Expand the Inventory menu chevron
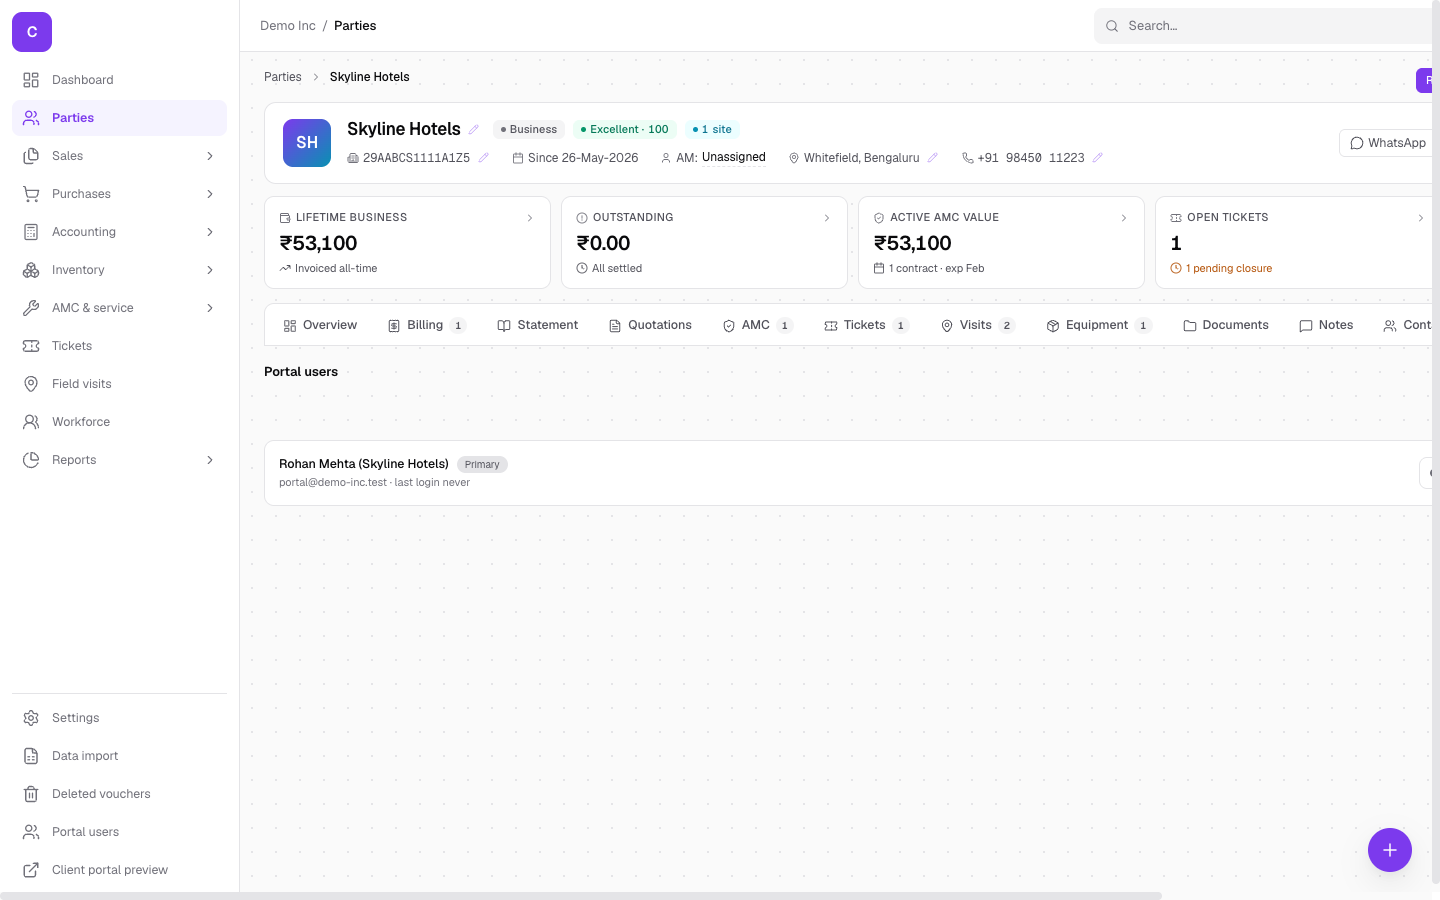Image resolution: width=1440 pixels, height=900 pixels. (x=210, y=270)
